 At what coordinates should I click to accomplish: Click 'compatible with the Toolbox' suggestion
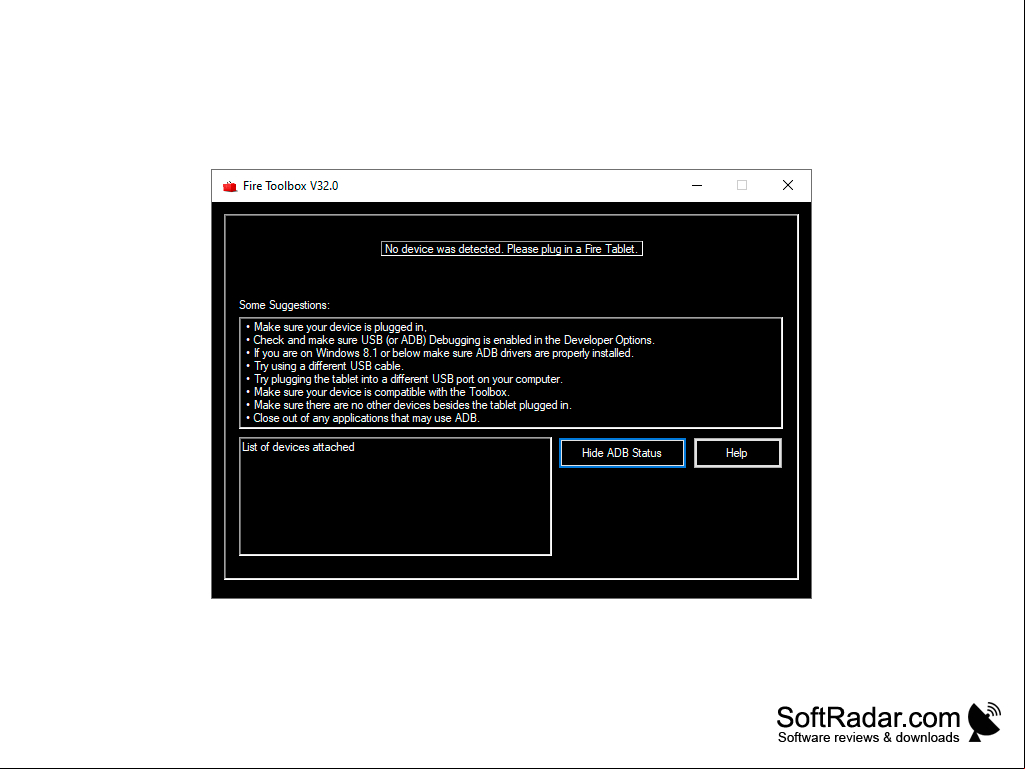[x=377, y=392]
